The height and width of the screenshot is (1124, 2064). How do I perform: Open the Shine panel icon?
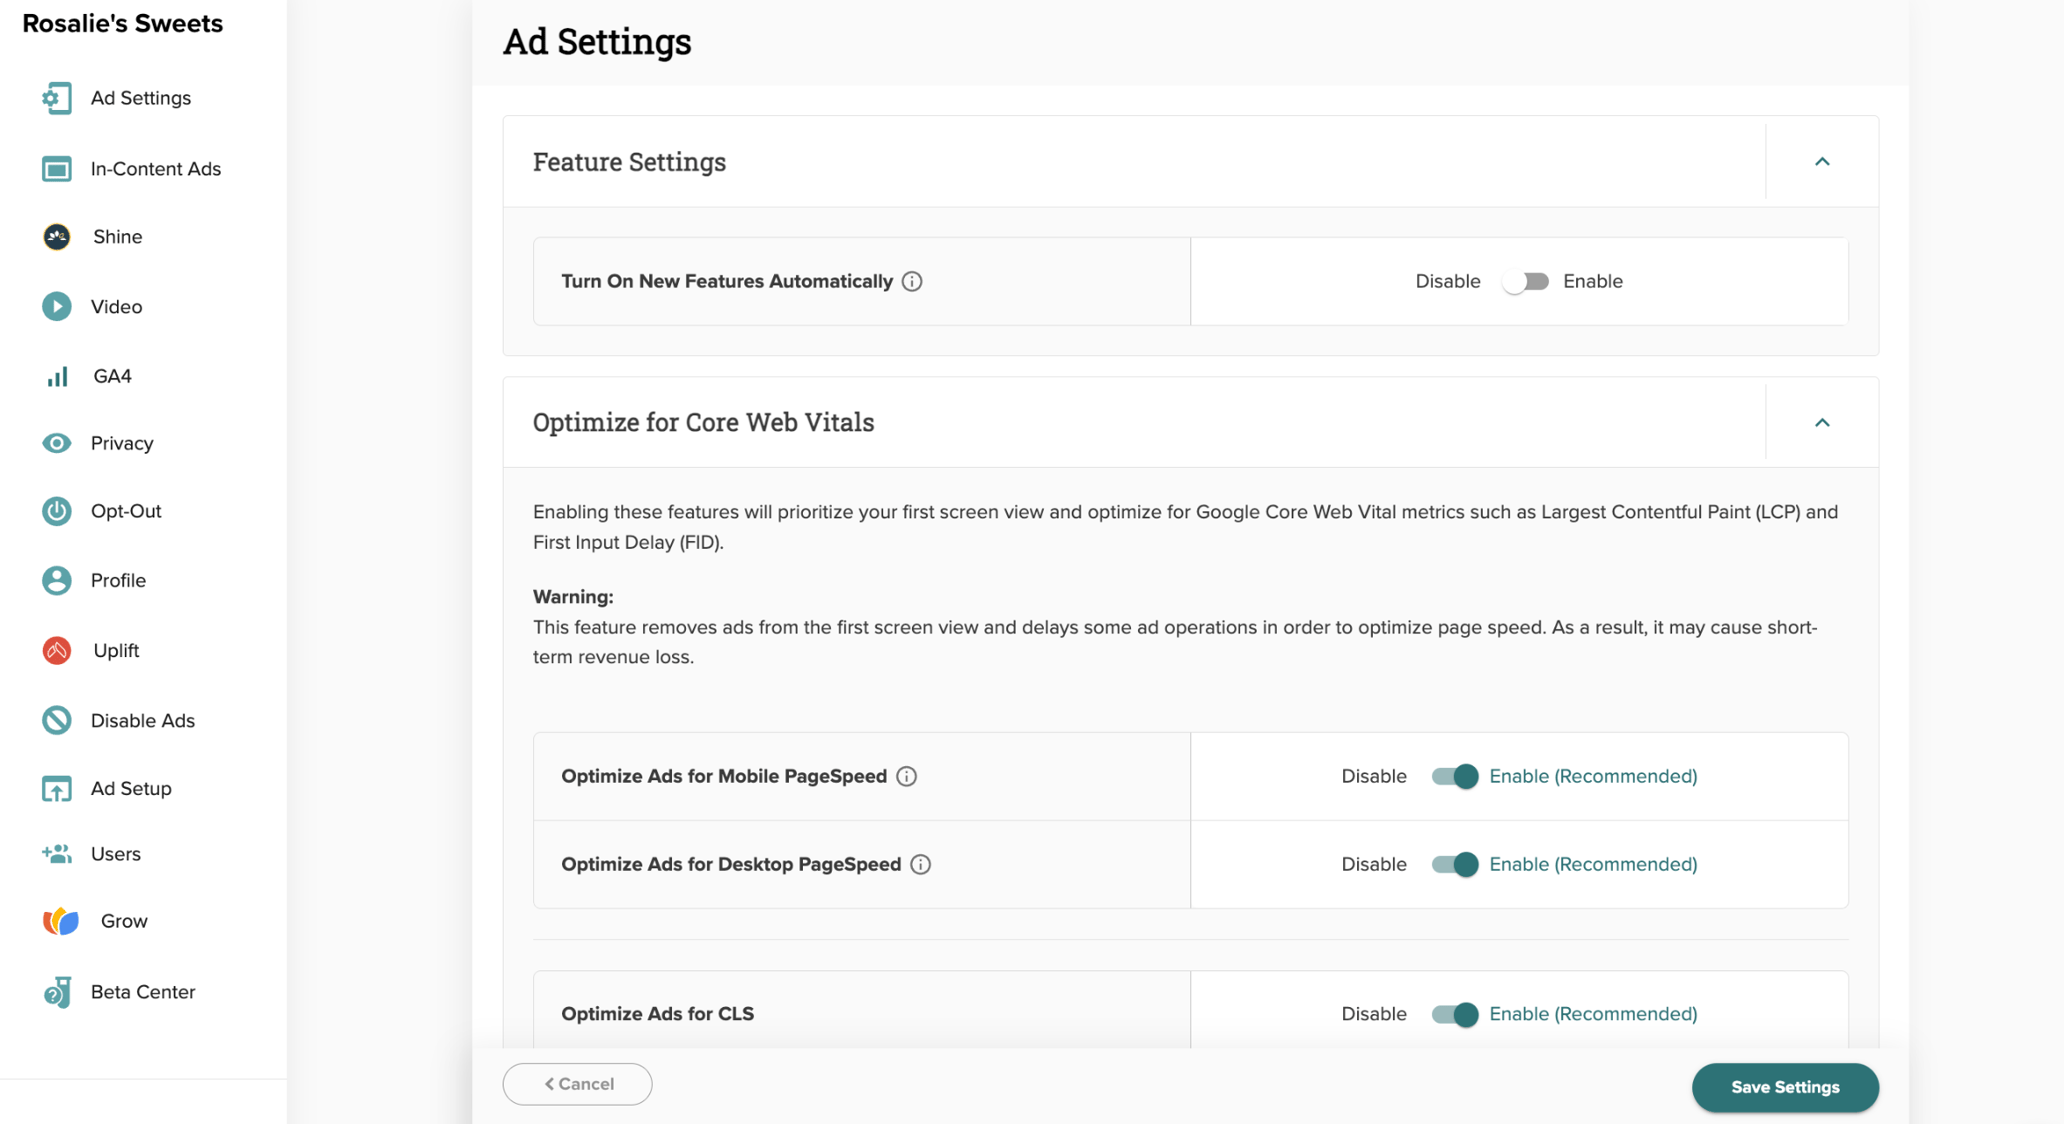(56, 237)
